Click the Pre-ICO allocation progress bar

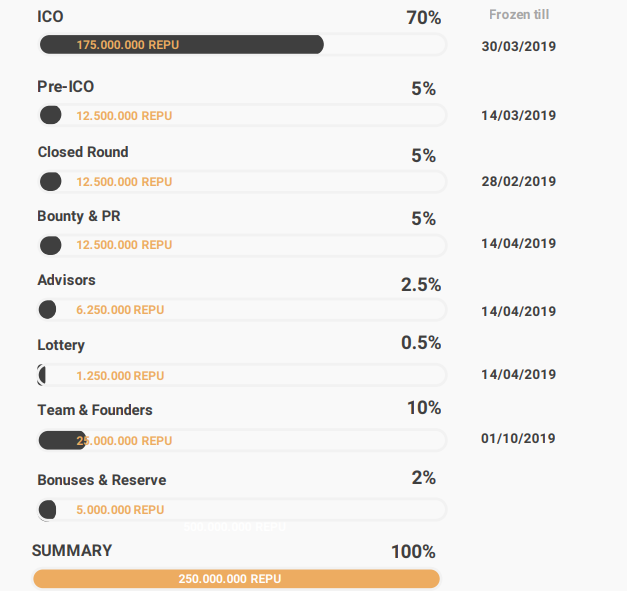tap(240, 116)
